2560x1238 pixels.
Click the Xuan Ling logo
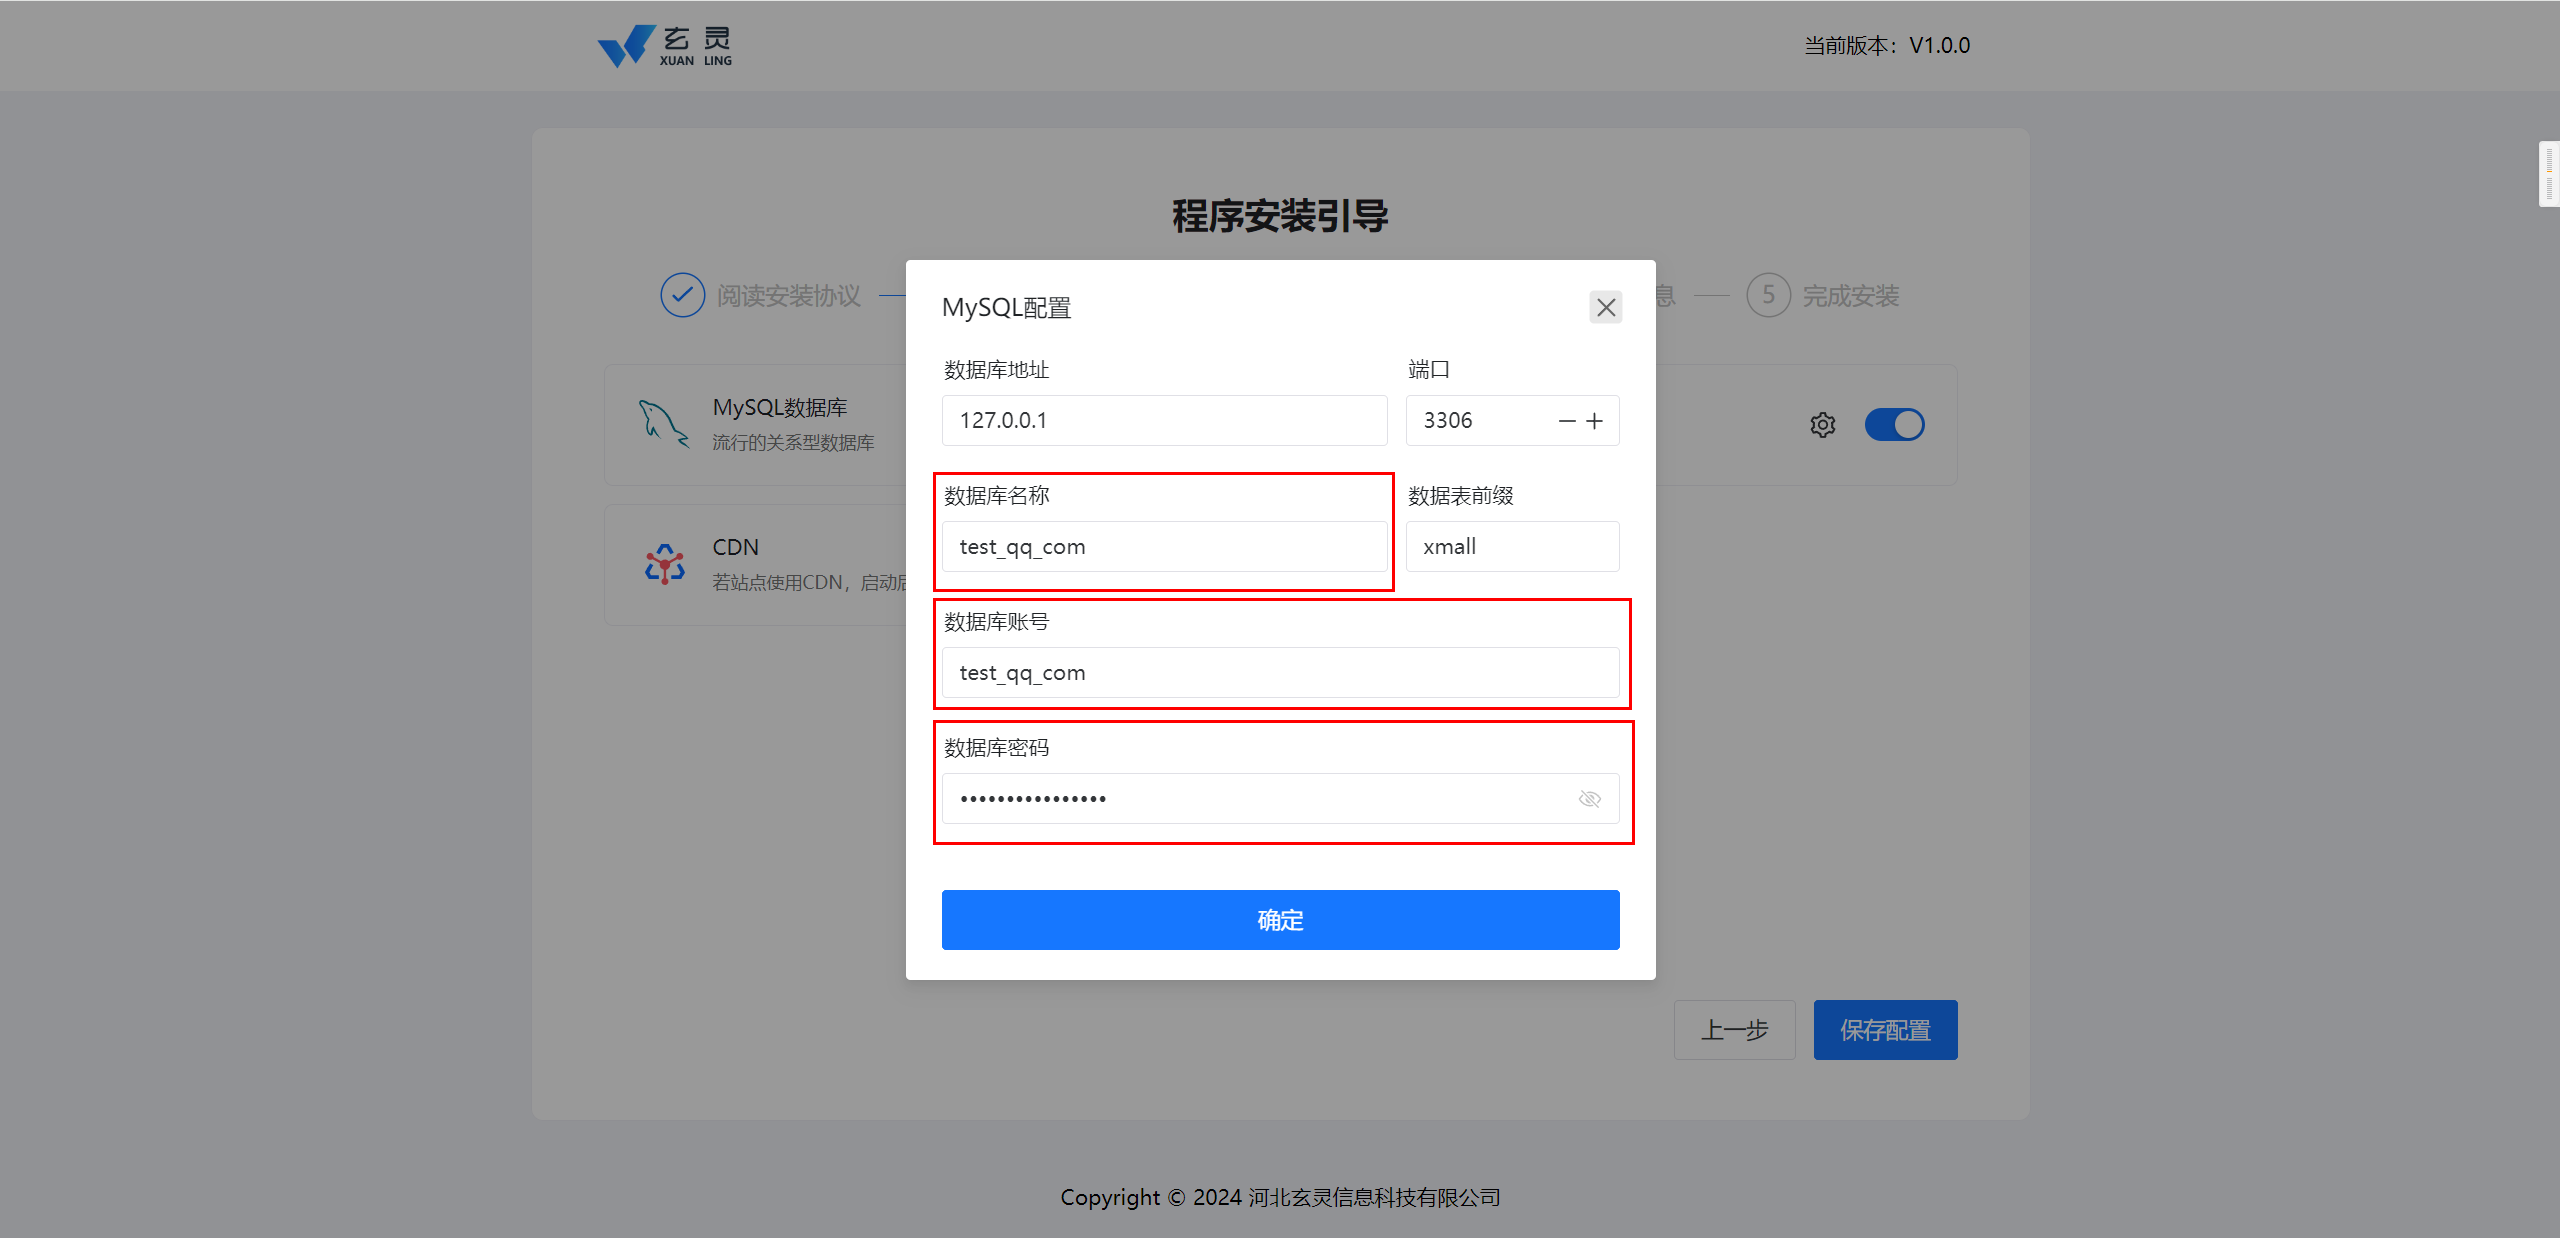(x=665, y=46)
